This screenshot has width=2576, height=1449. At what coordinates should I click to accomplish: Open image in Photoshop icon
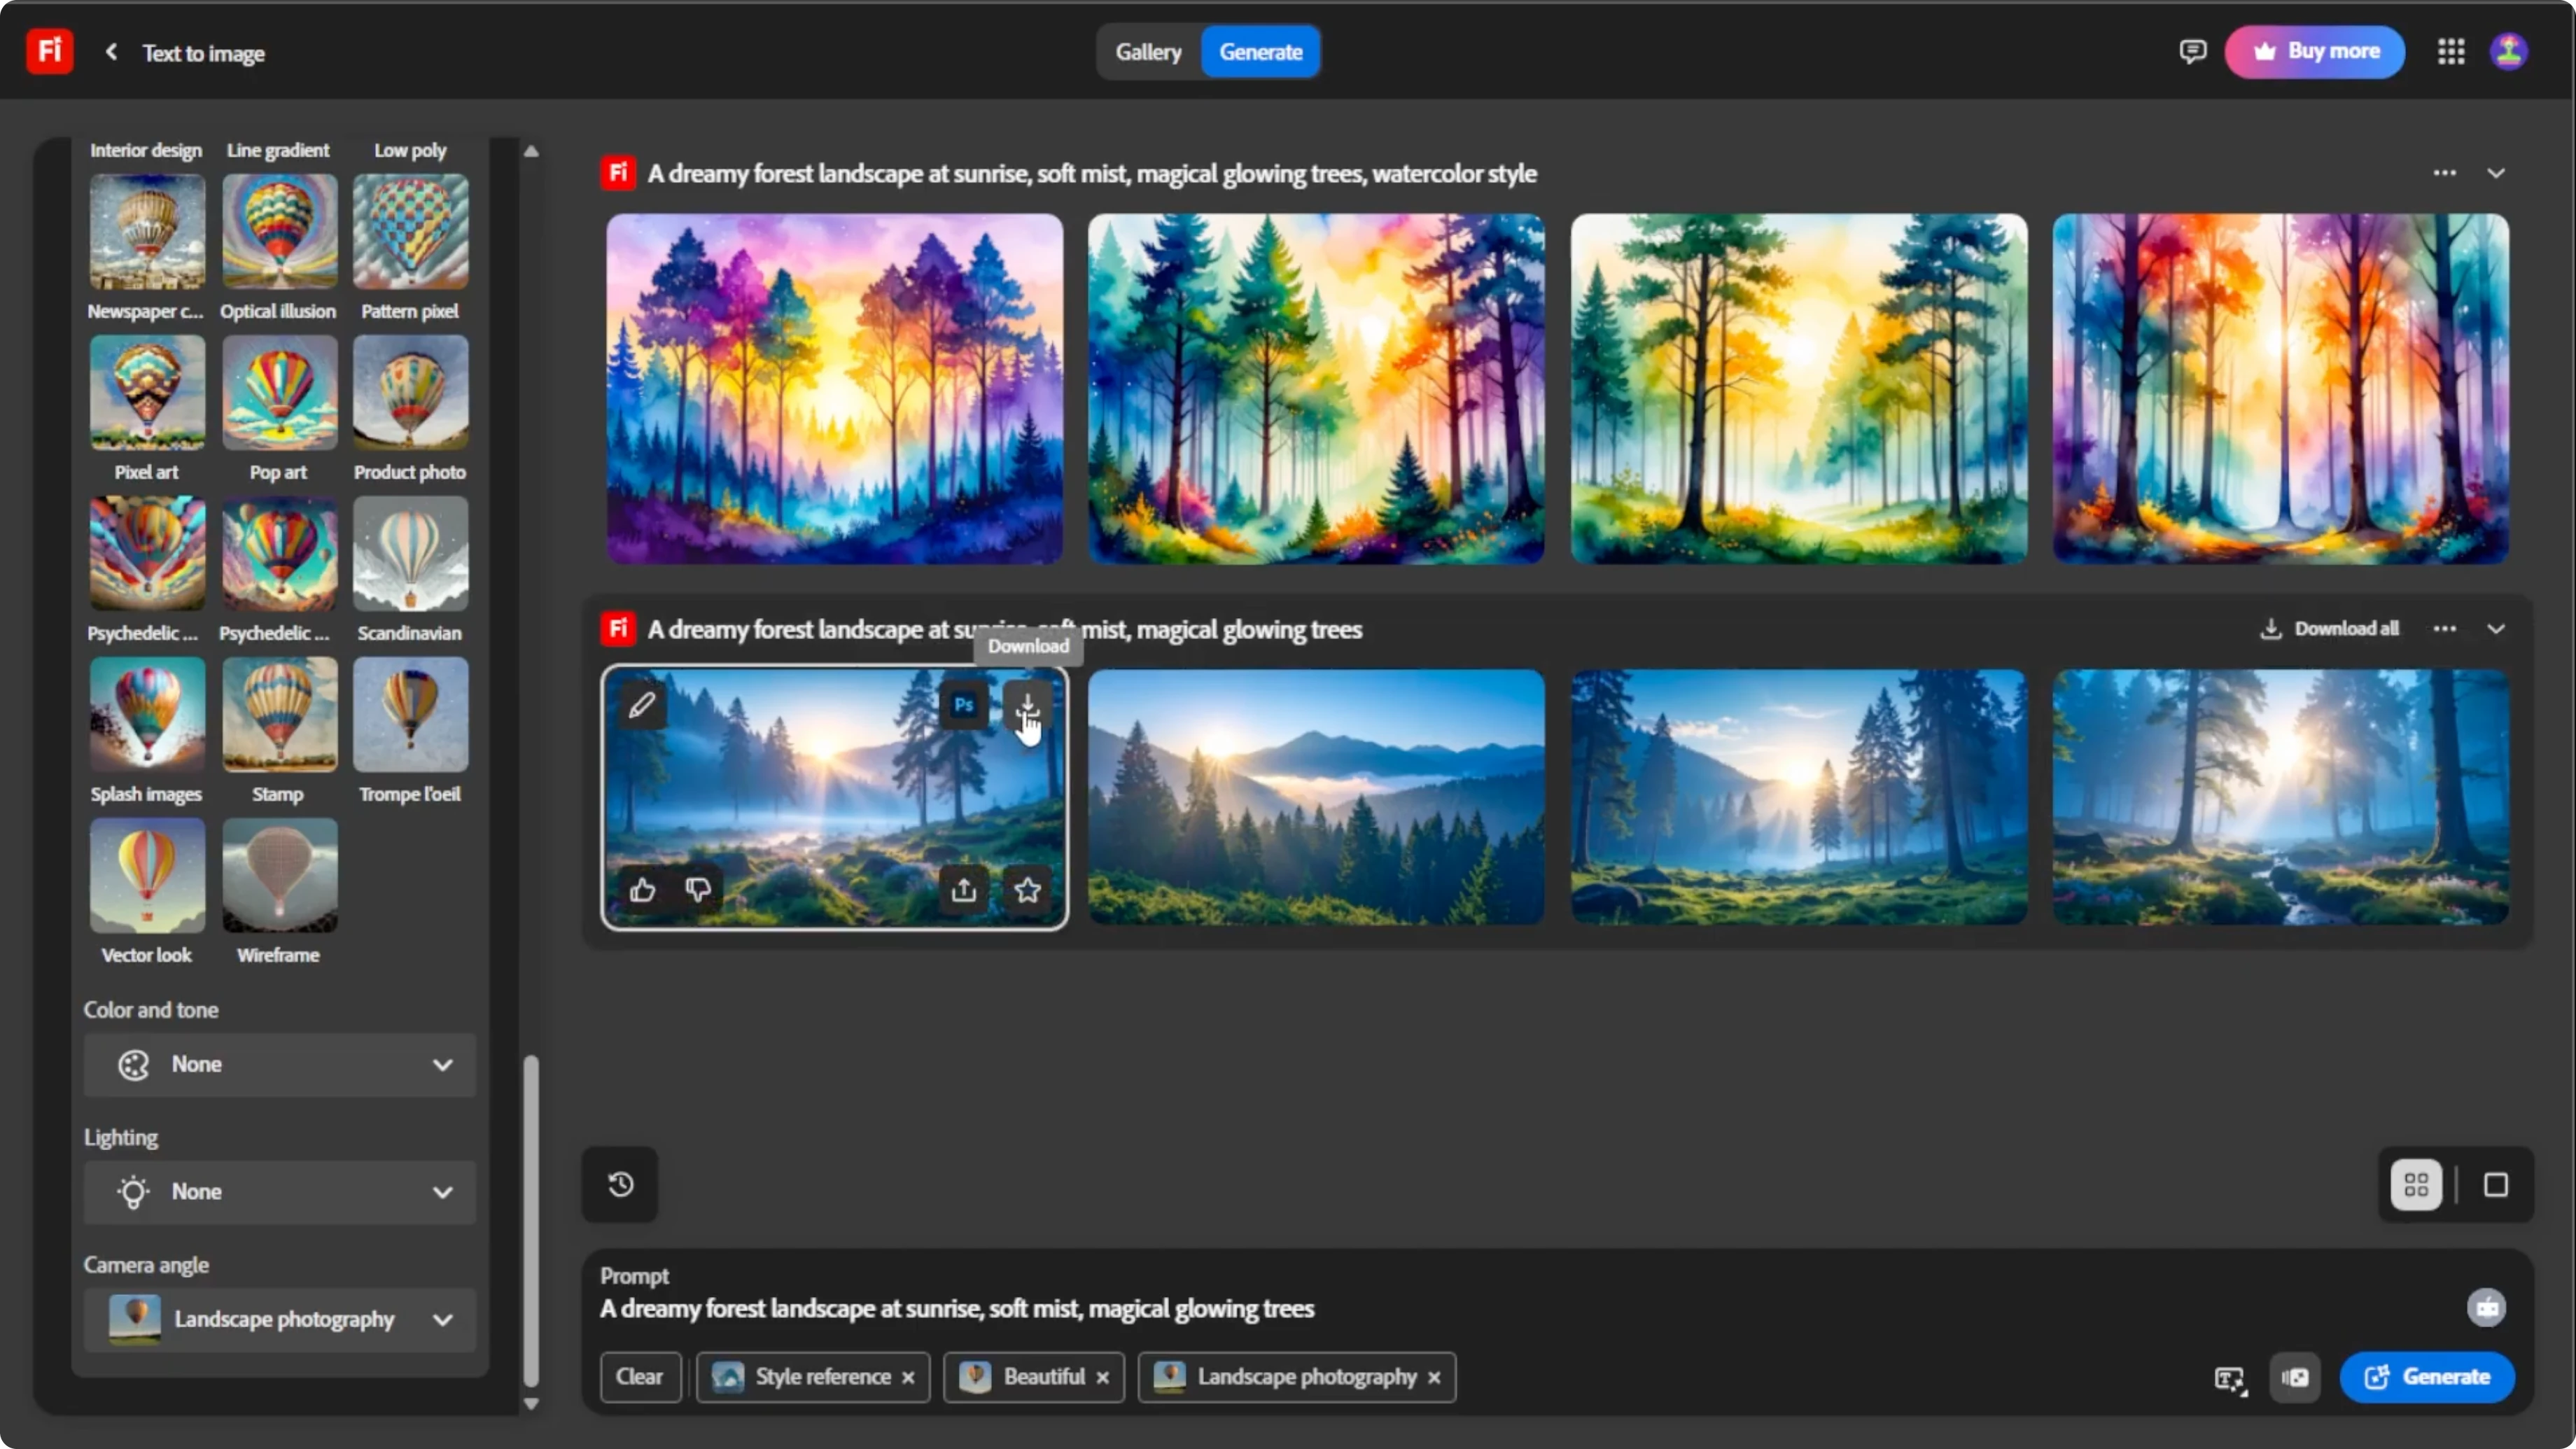coord(963,705)
